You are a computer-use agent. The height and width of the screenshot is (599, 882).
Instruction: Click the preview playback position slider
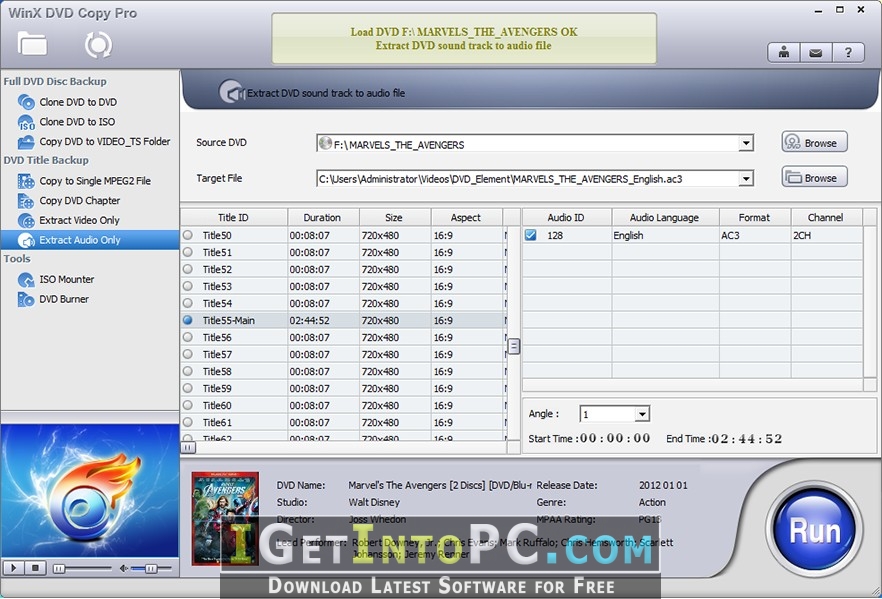58,569
